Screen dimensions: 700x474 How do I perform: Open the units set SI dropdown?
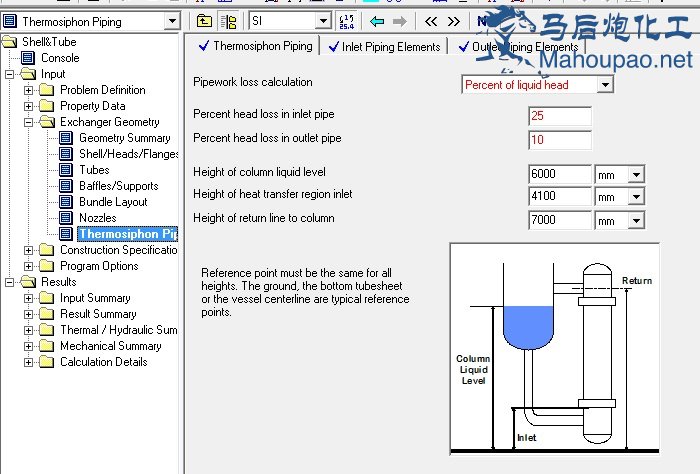tap(323, 21)
